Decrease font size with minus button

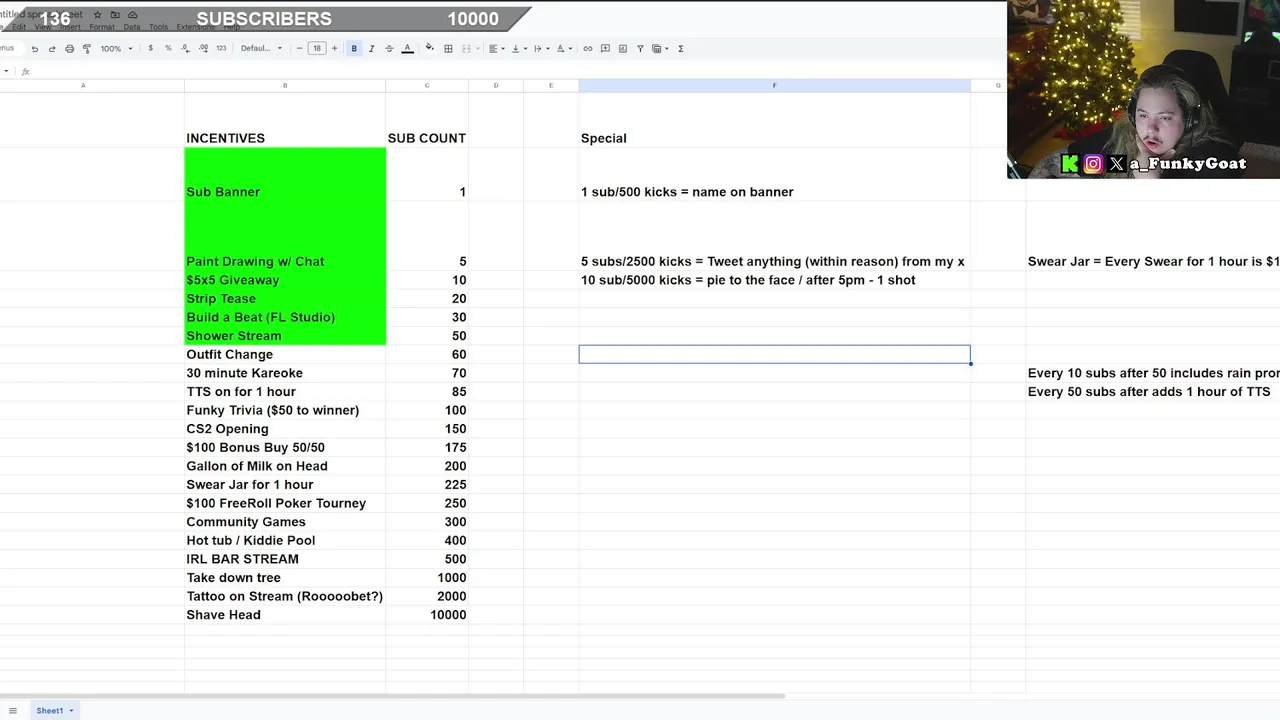299,48
